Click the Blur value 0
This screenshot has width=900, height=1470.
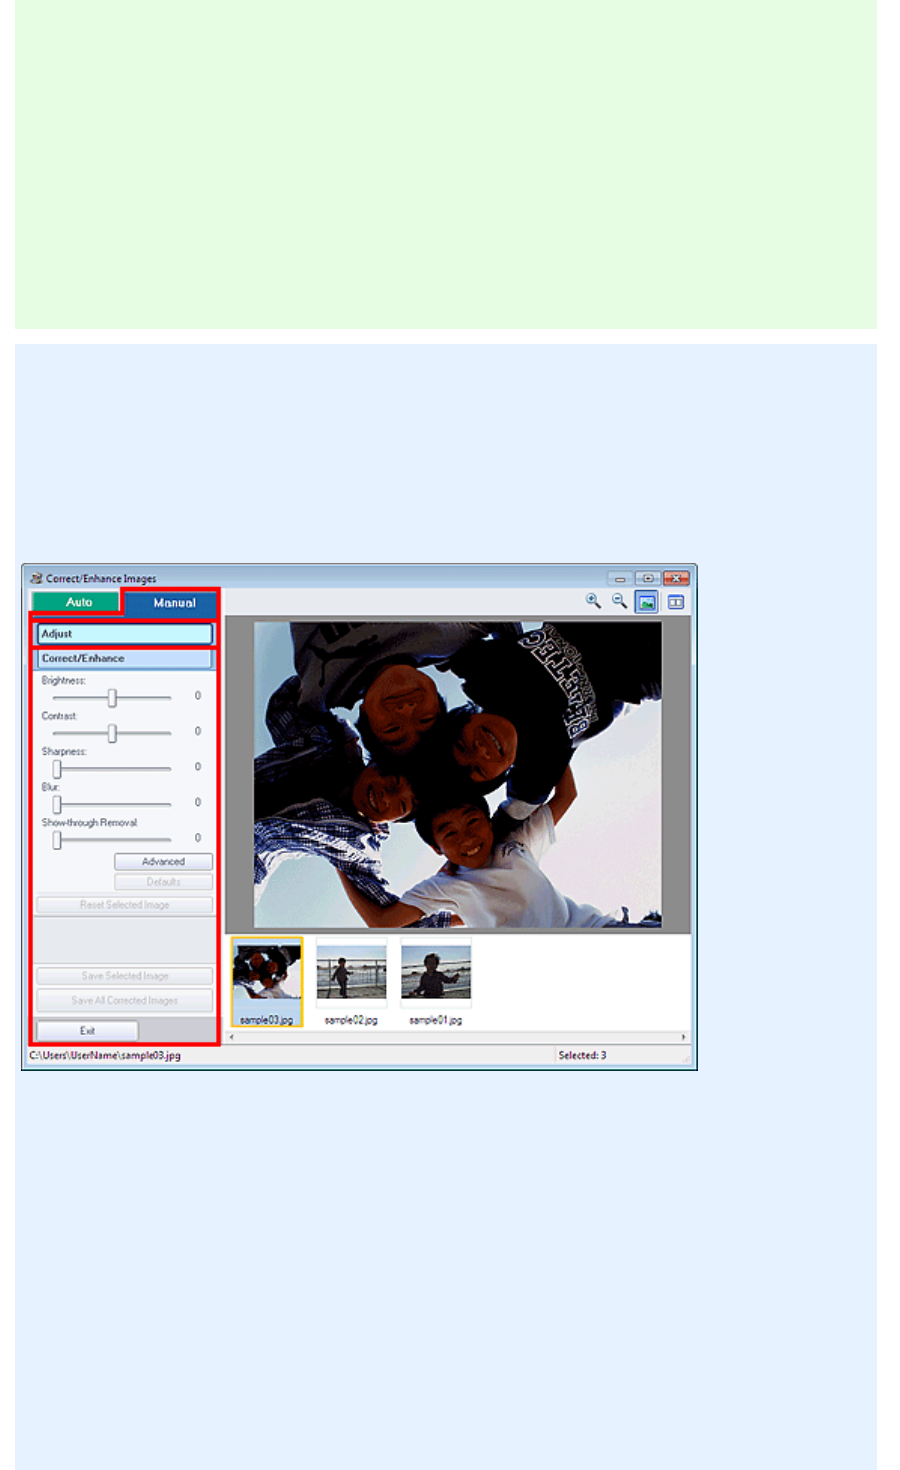[x=198, y=803]
